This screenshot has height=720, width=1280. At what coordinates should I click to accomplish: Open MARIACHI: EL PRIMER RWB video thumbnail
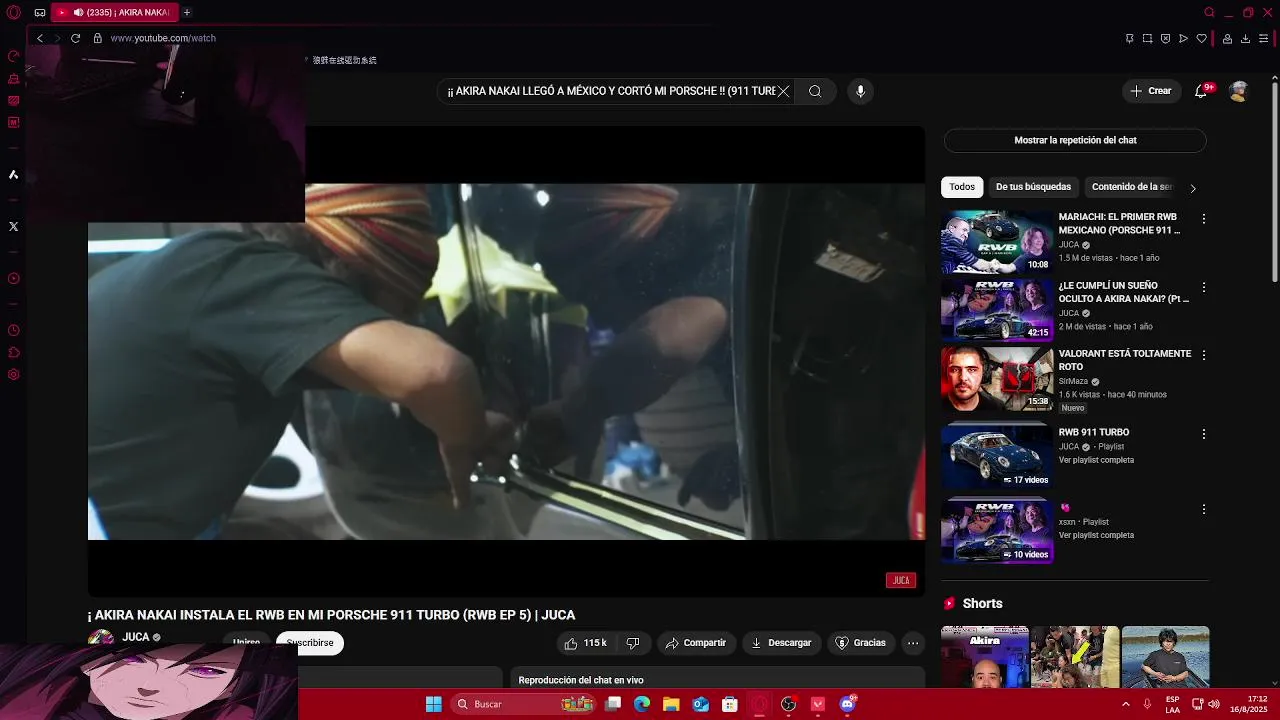(997, 241)
